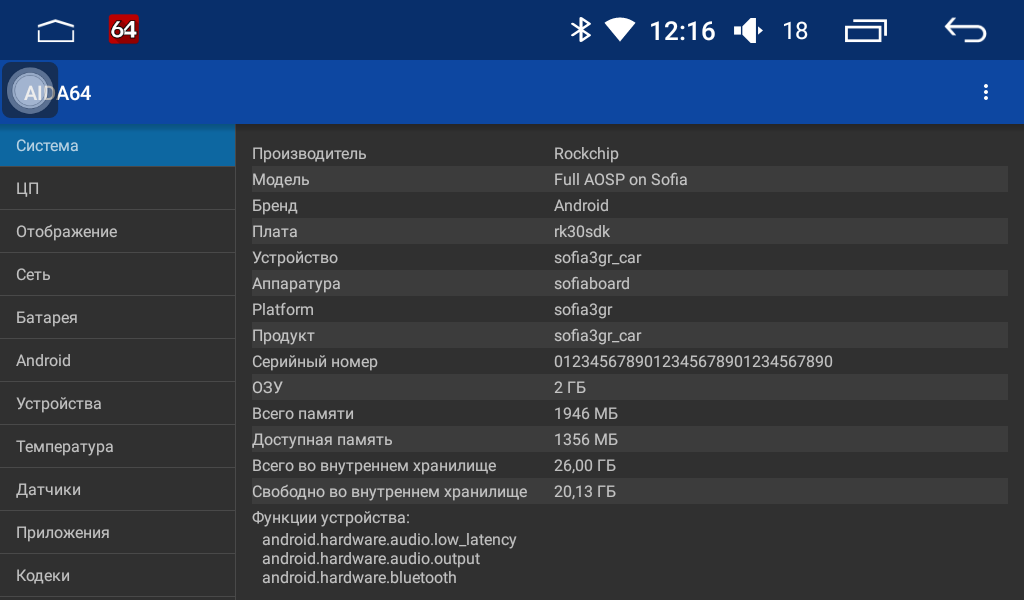Image resolution: width=1024 pixels, height=600 pixels.
Task: Tap the clock showing 12:16
Action: (682, 31)
